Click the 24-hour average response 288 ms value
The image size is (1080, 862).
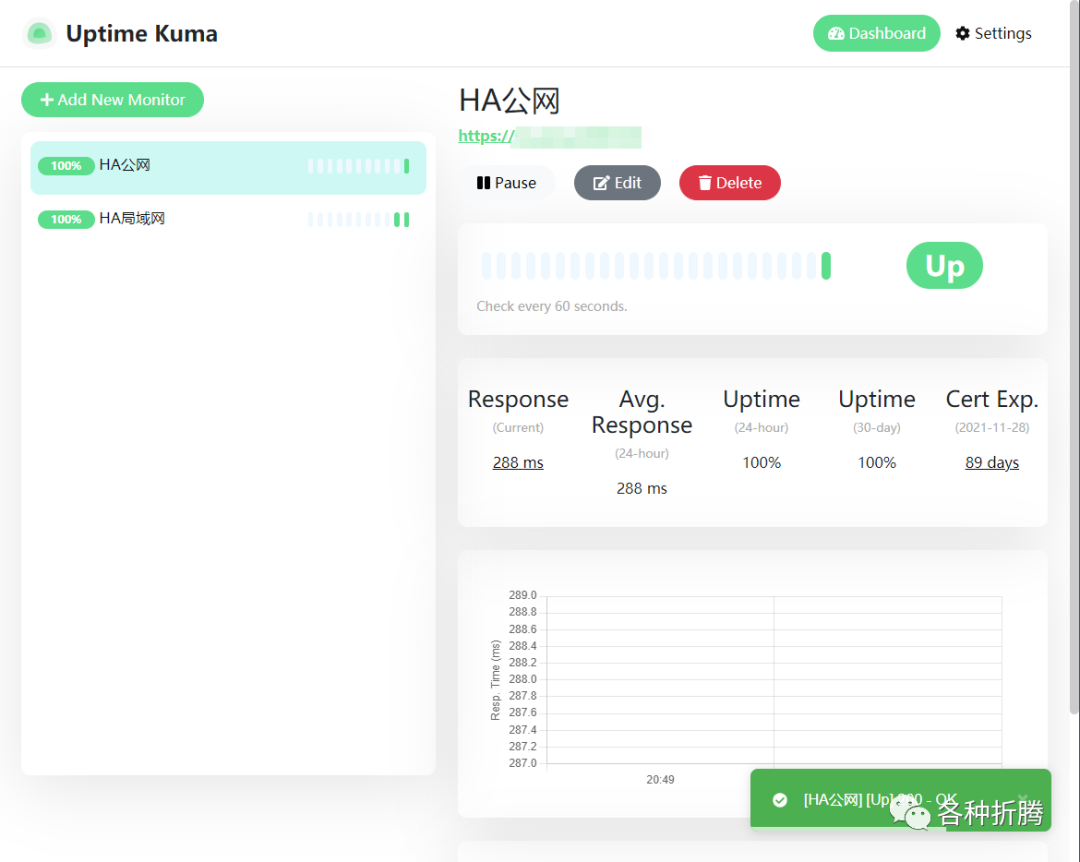[x=641, y=489]
